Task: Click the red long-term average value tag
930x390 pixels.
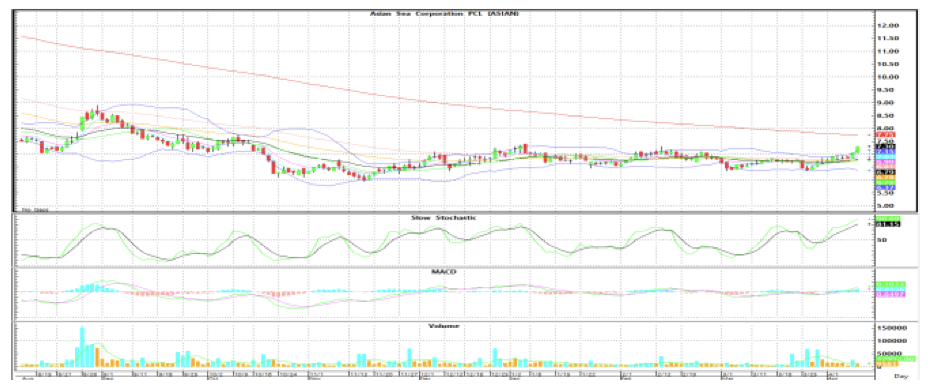Action: point(886,135)
